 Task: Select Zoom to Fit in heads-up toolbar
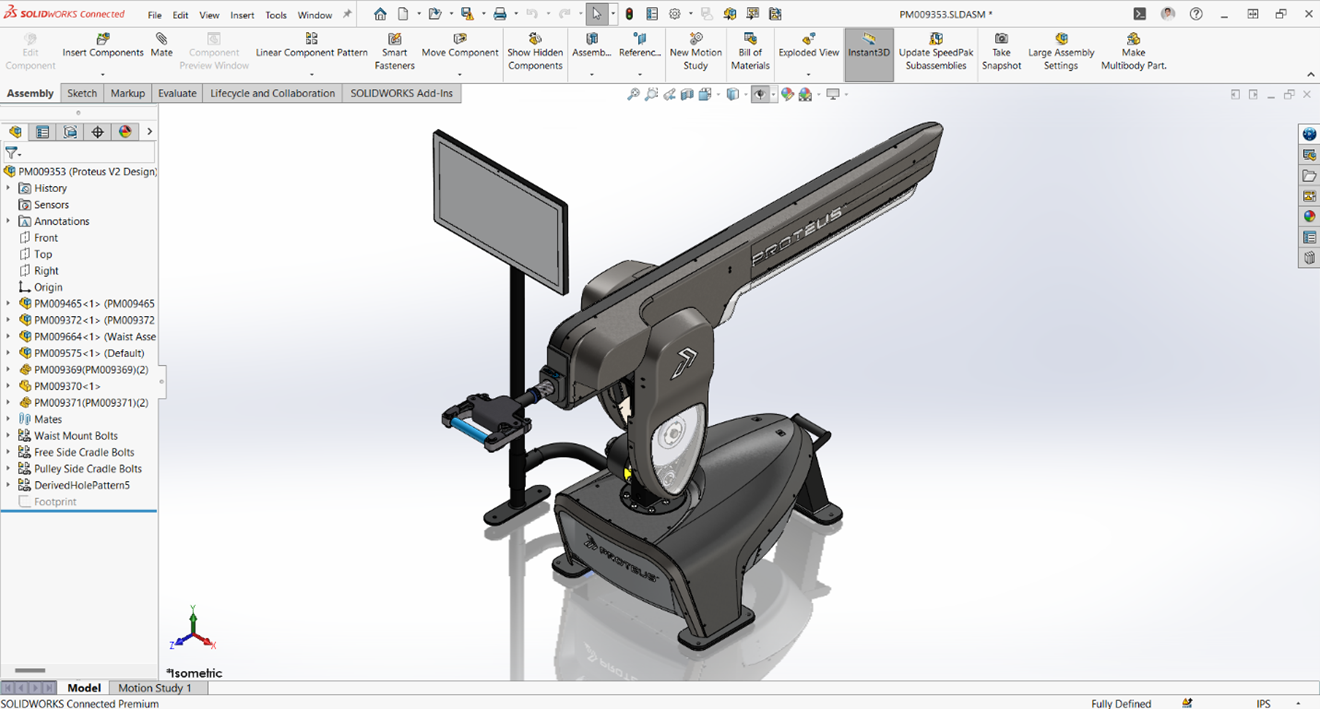point(631,94)
